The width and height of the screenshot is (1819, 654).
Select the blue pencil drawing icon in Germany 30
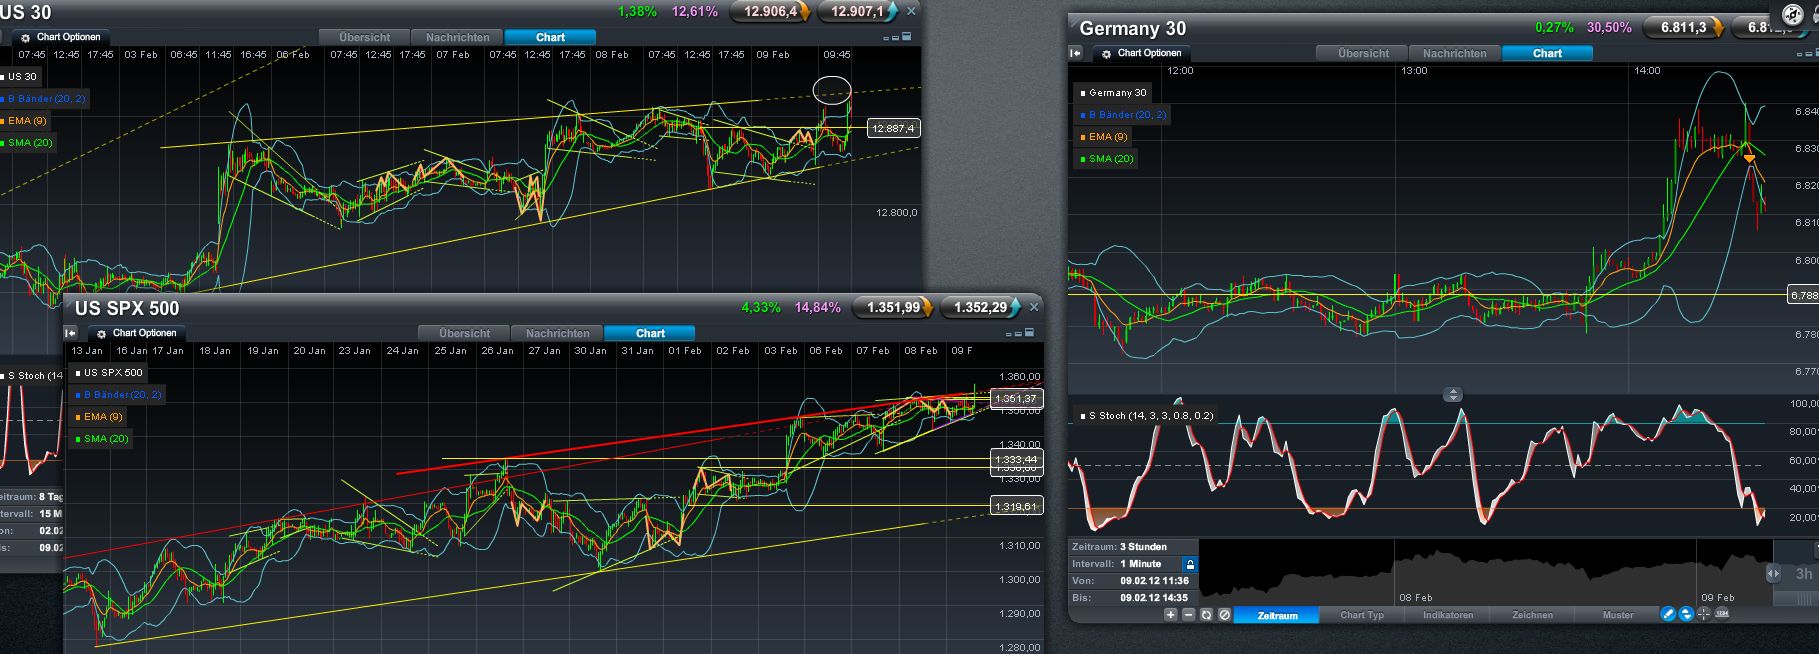coord(1668,614)
